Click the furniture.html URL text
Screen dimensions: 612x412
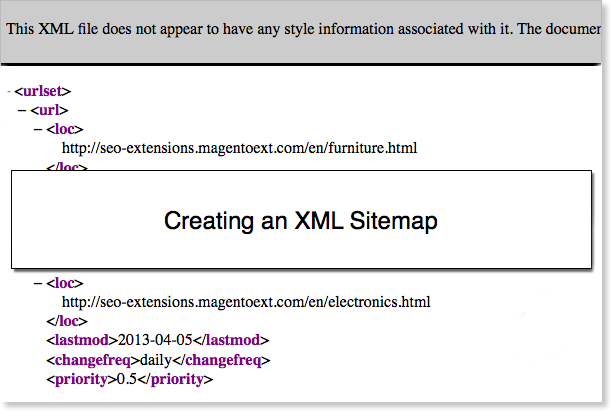coord(239,148)
